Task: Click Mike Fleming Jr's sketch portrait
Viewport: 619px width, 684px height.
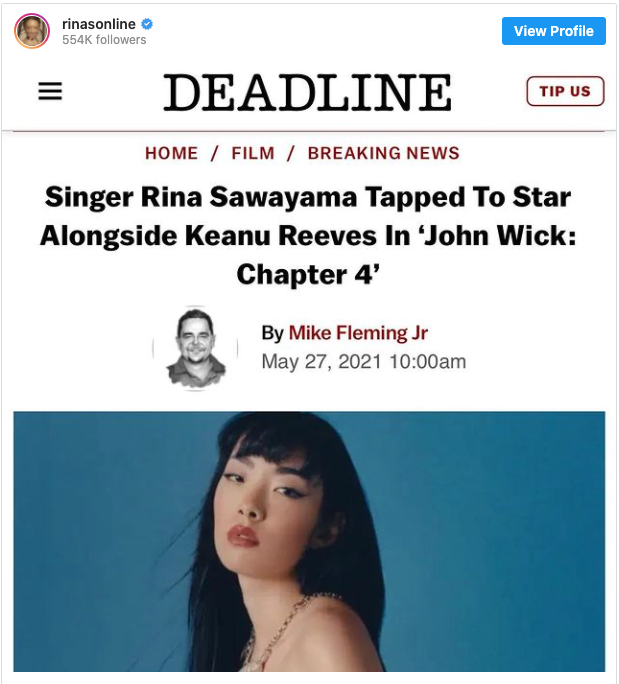Action: pos(196,348)
